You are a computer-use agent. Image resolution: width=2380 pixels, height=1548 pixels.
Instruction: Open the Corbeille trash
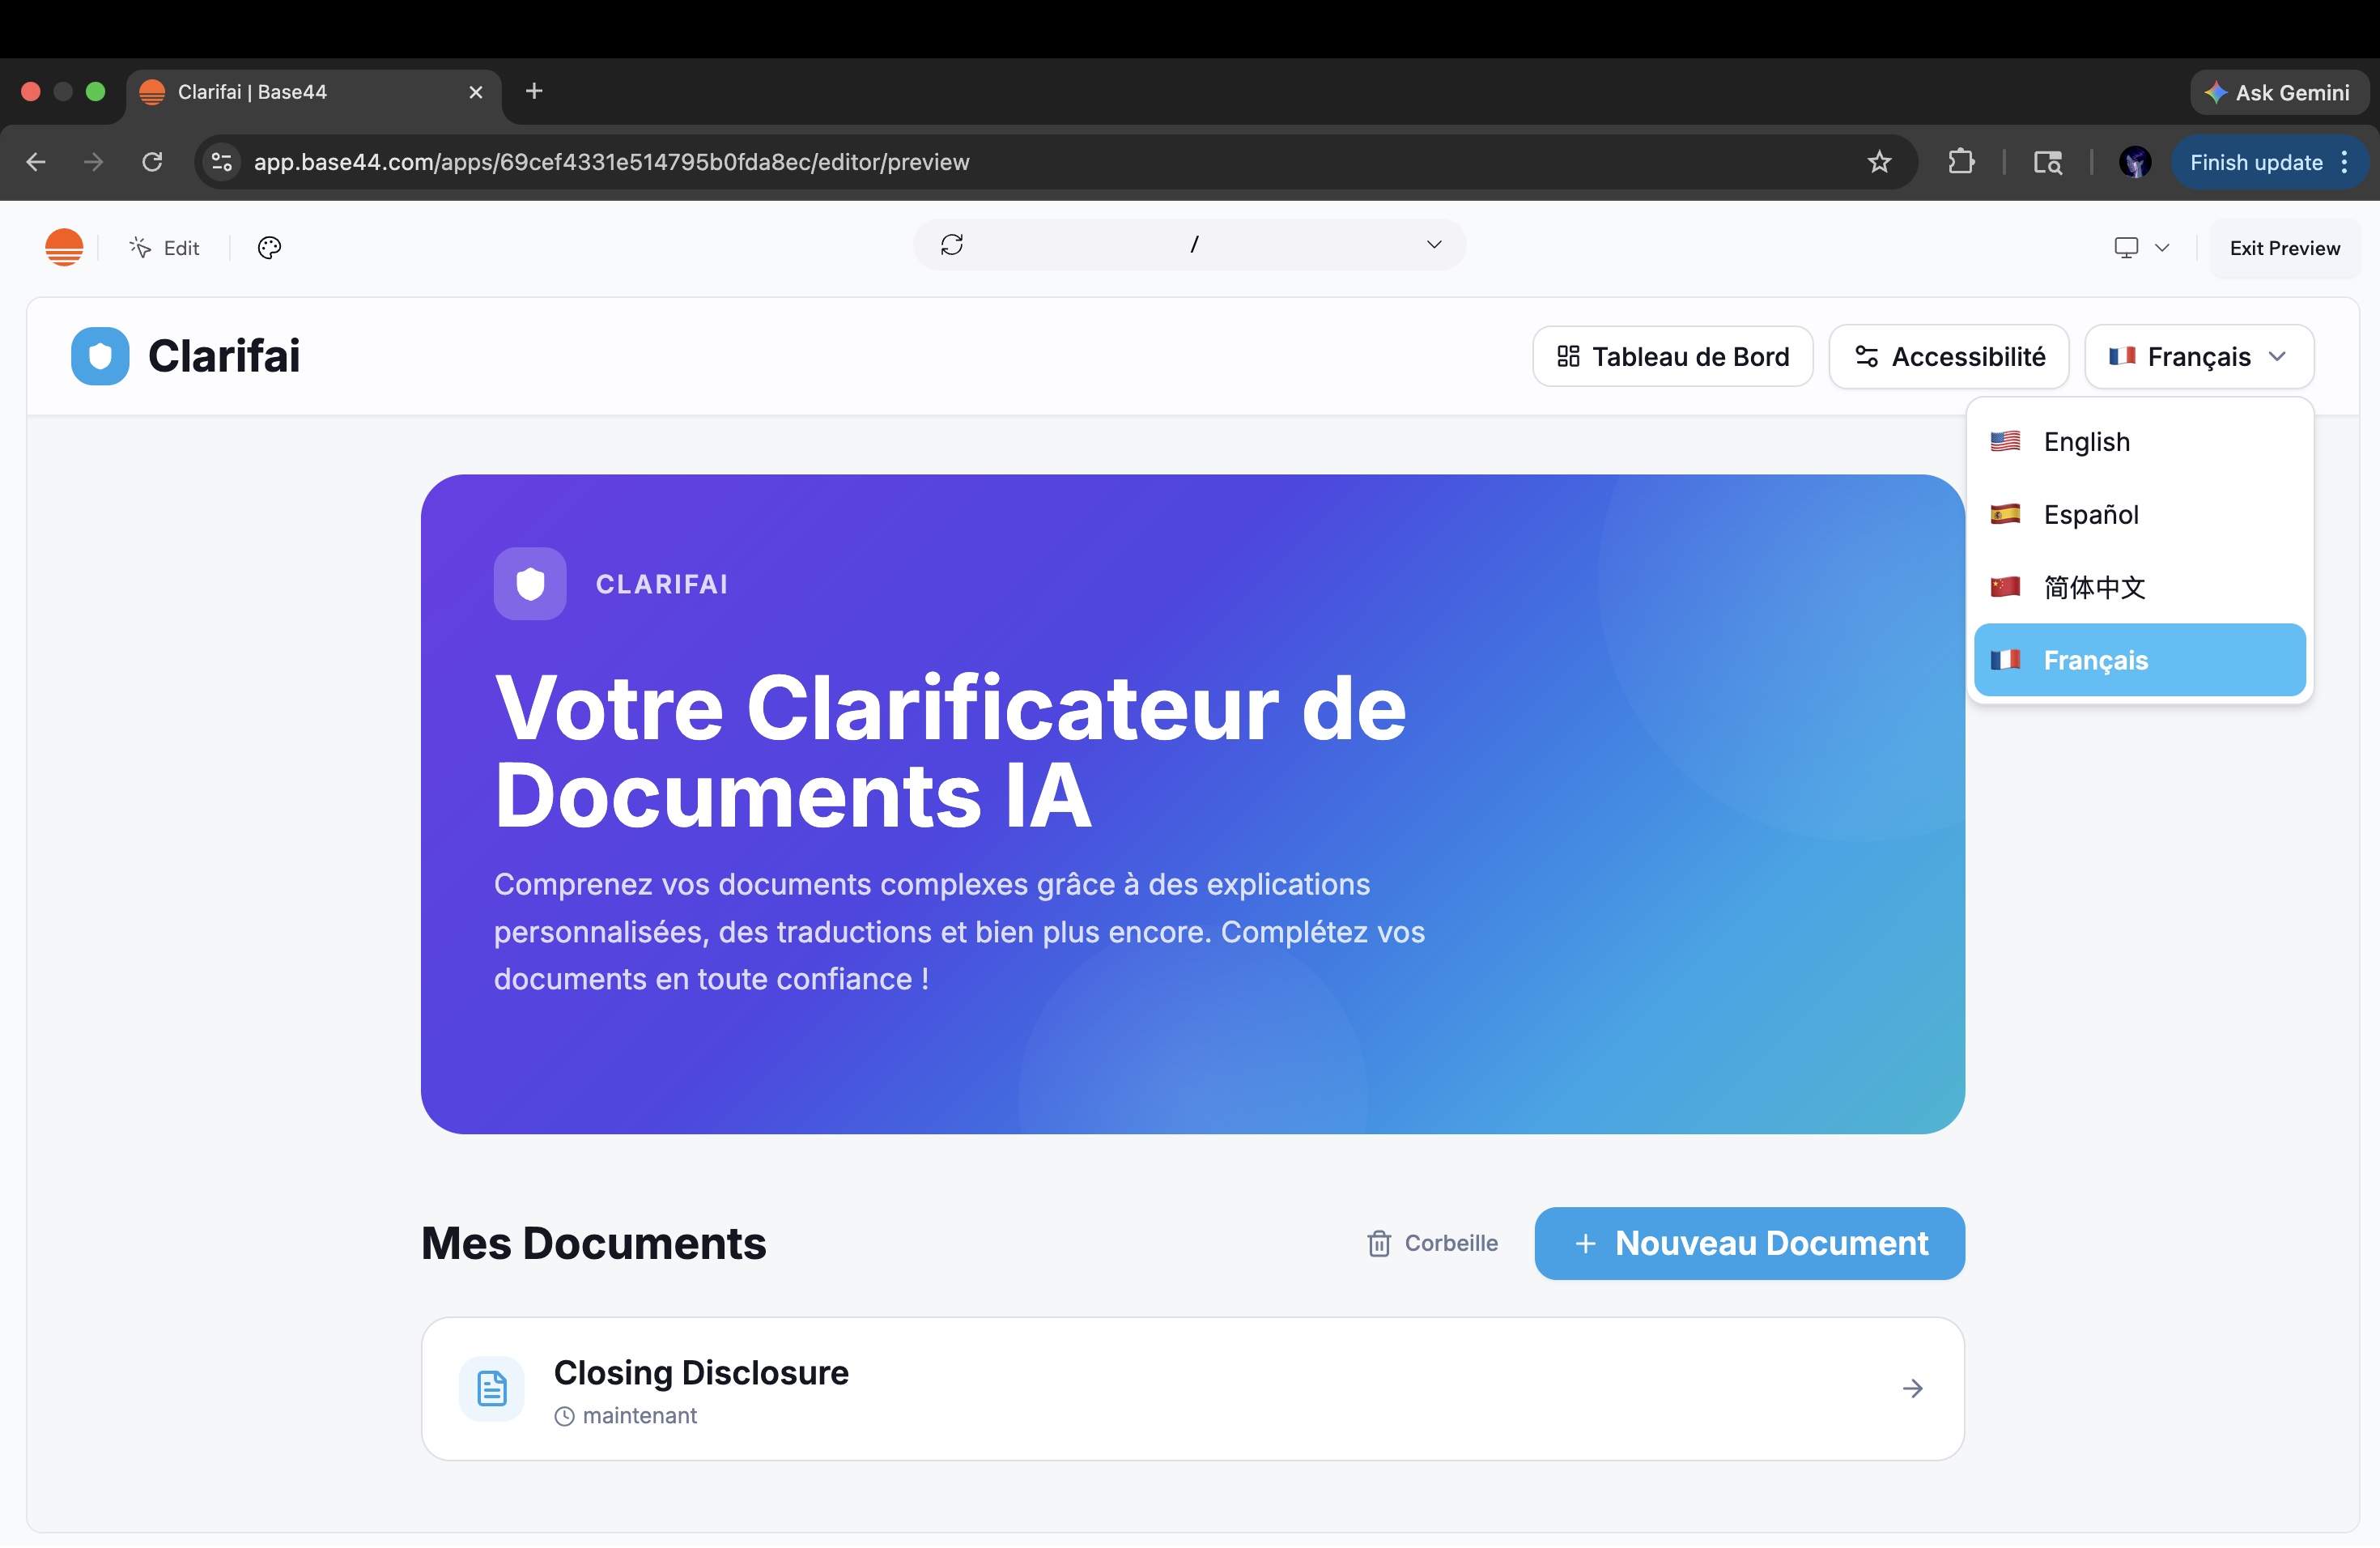pos(1431,1243)
